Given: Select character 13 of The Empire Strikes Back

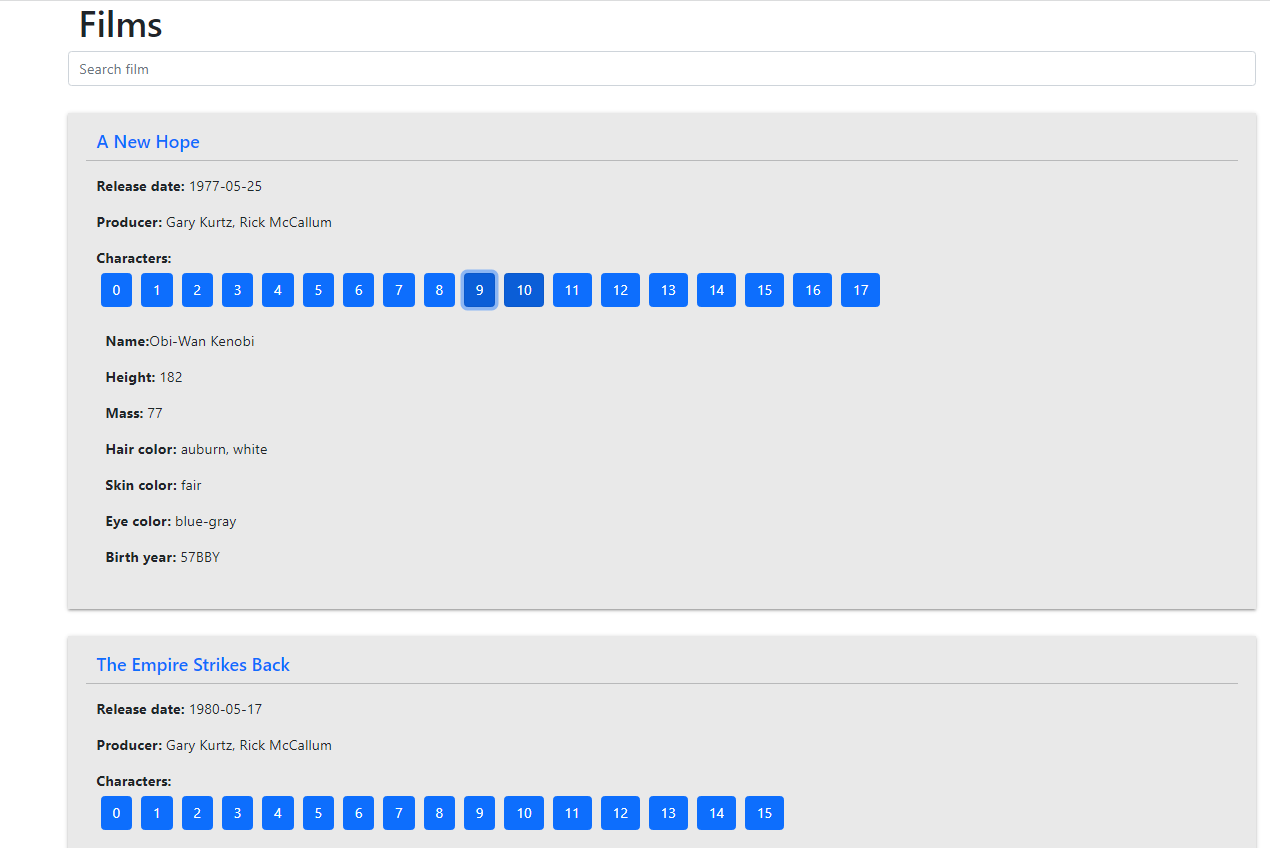Looking at the screenshot, I should click(668, 813).
